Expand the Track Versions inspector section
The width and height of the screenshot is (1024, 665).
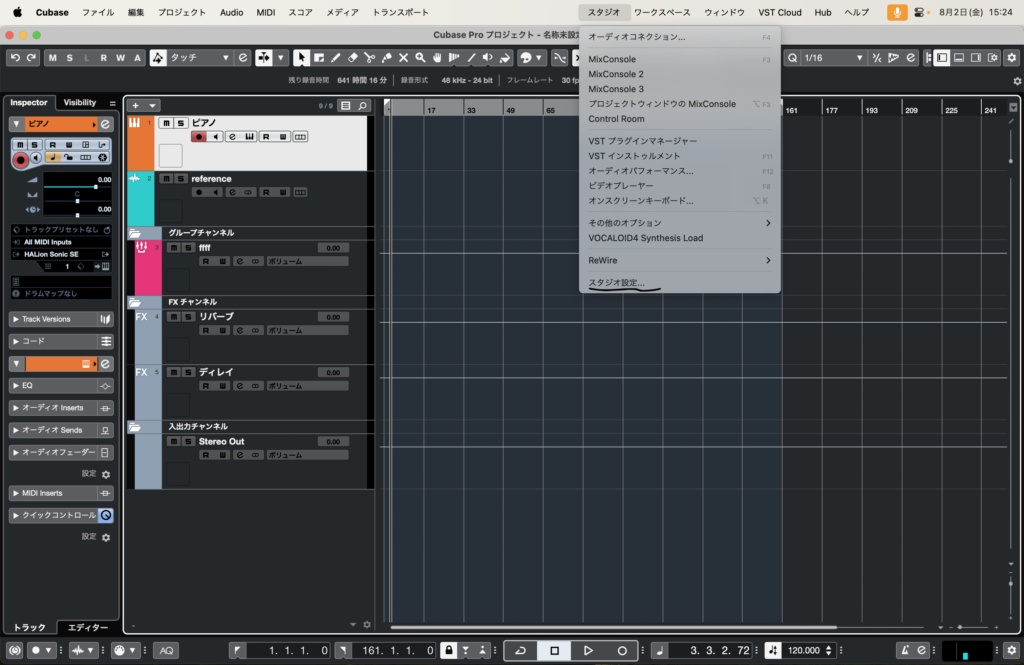pyautogui.click(x=17, y=319)
